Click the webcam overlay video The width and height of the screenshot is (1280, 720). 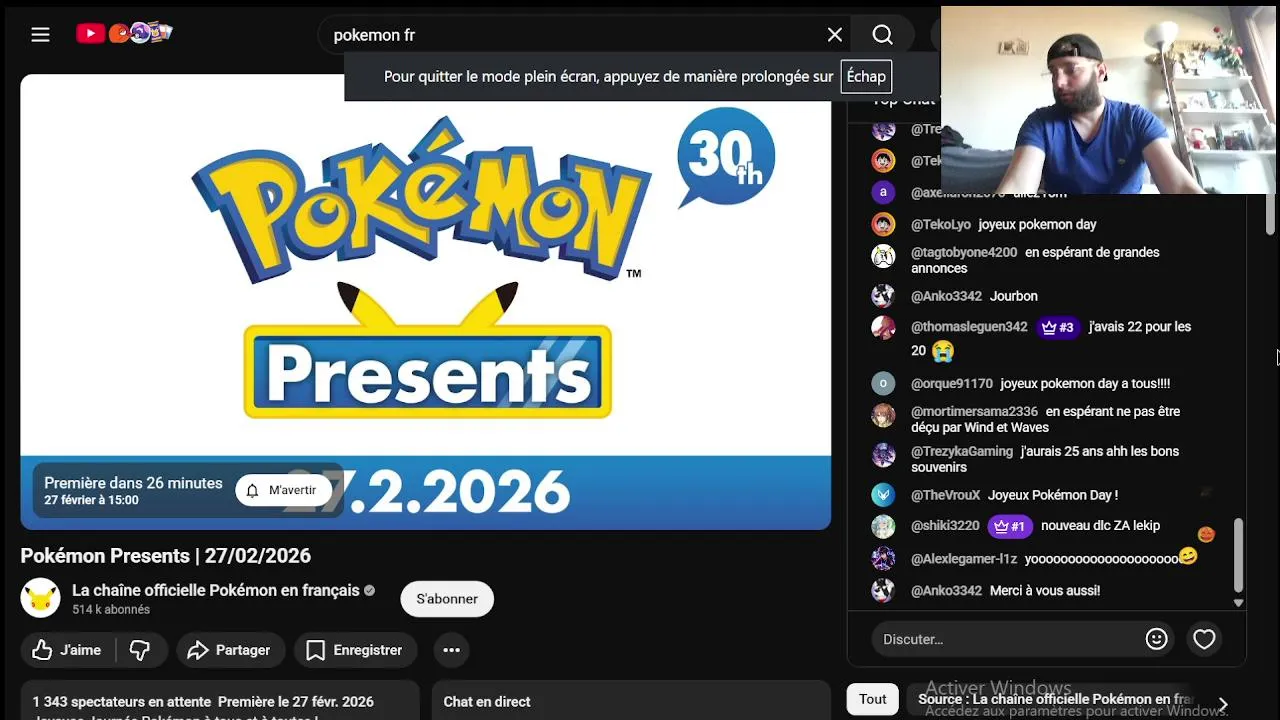pos(1108,99)
